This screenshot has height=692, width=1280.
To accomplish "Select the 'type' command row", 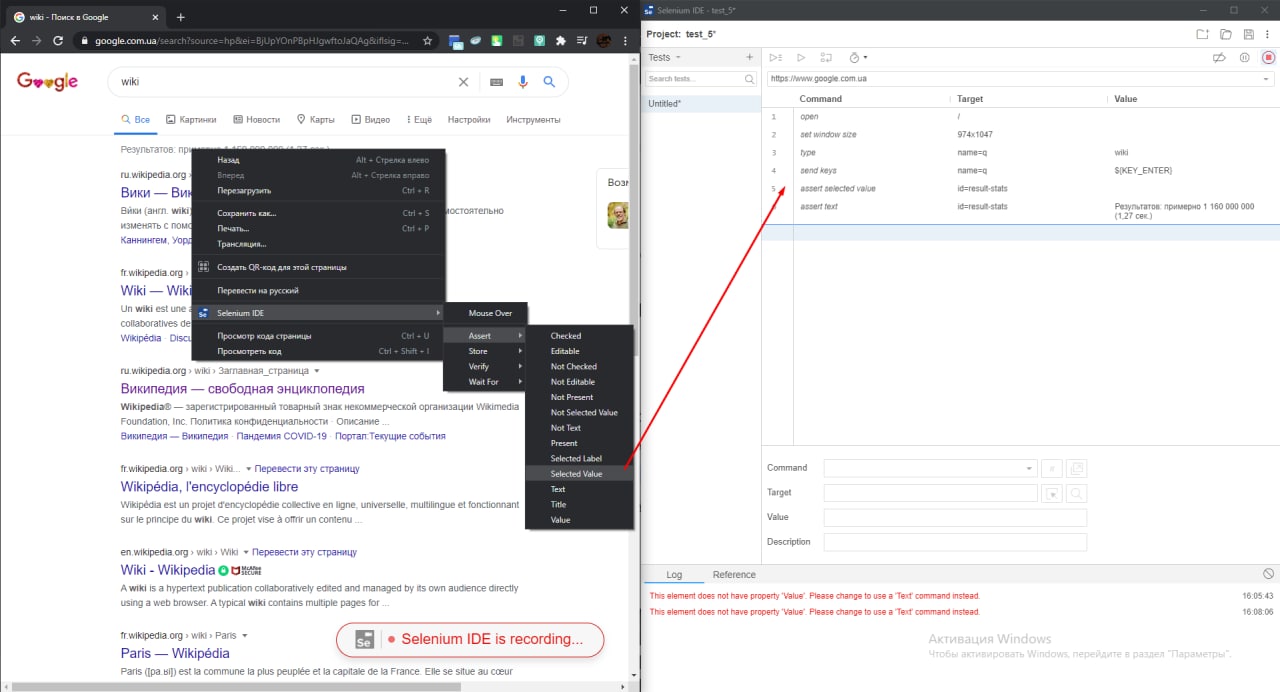I will pos(1021,153).
